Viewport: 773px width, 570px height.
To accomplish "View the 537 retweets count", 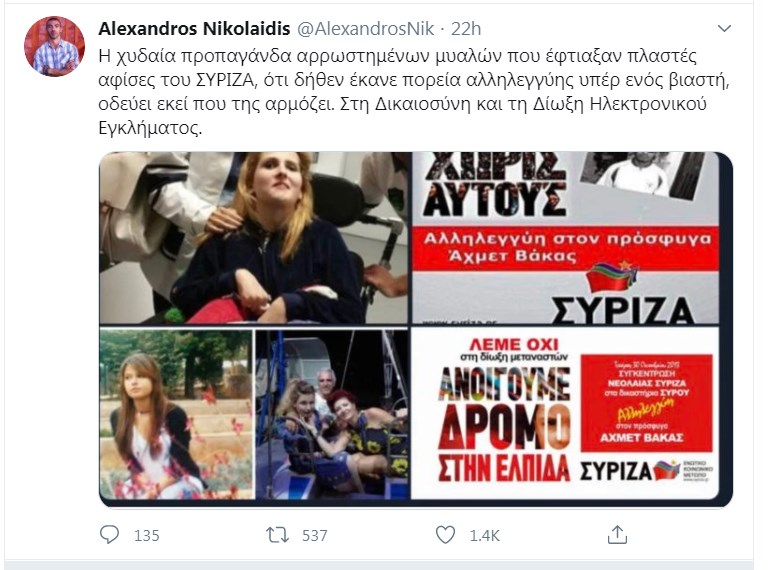I will point(315,535).
